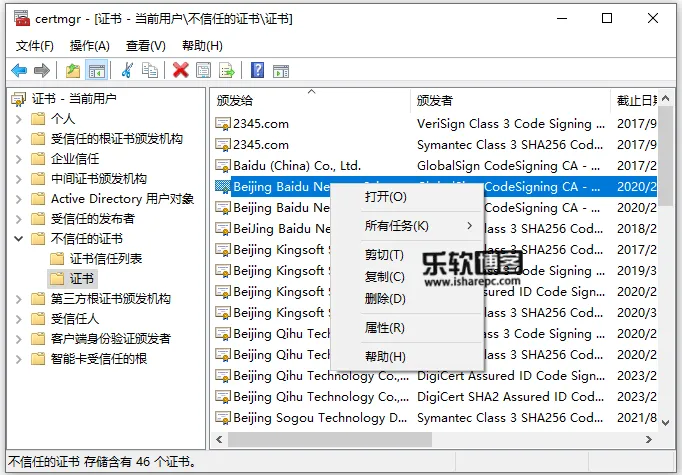Expand the 个人 tree node
The width and height of the screenshot is (682, 475).
coord(19,119)
